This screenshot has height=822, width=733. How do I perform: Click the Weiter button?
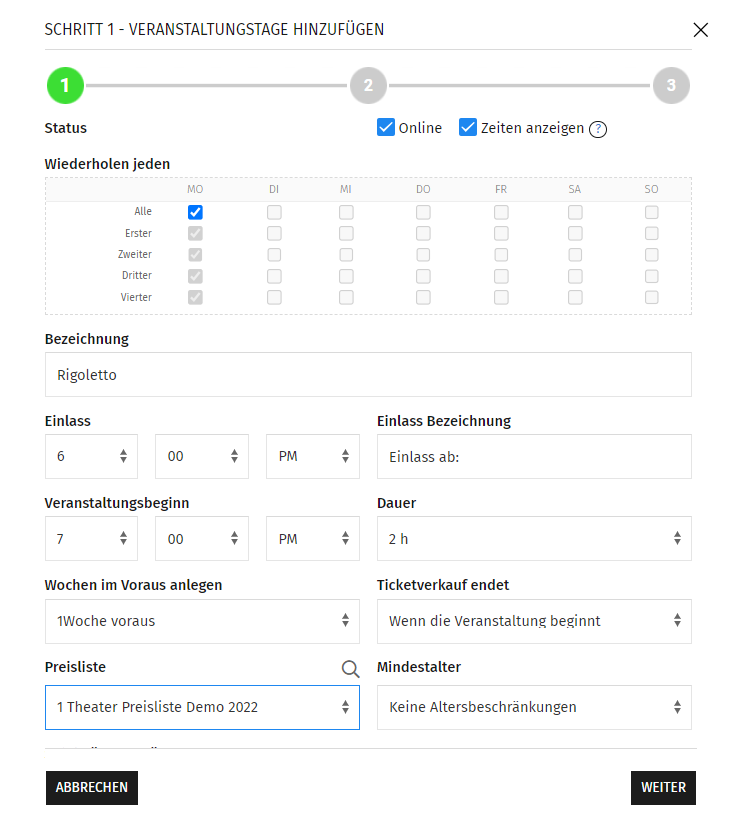pyautogui.click(x=663, y=787)
